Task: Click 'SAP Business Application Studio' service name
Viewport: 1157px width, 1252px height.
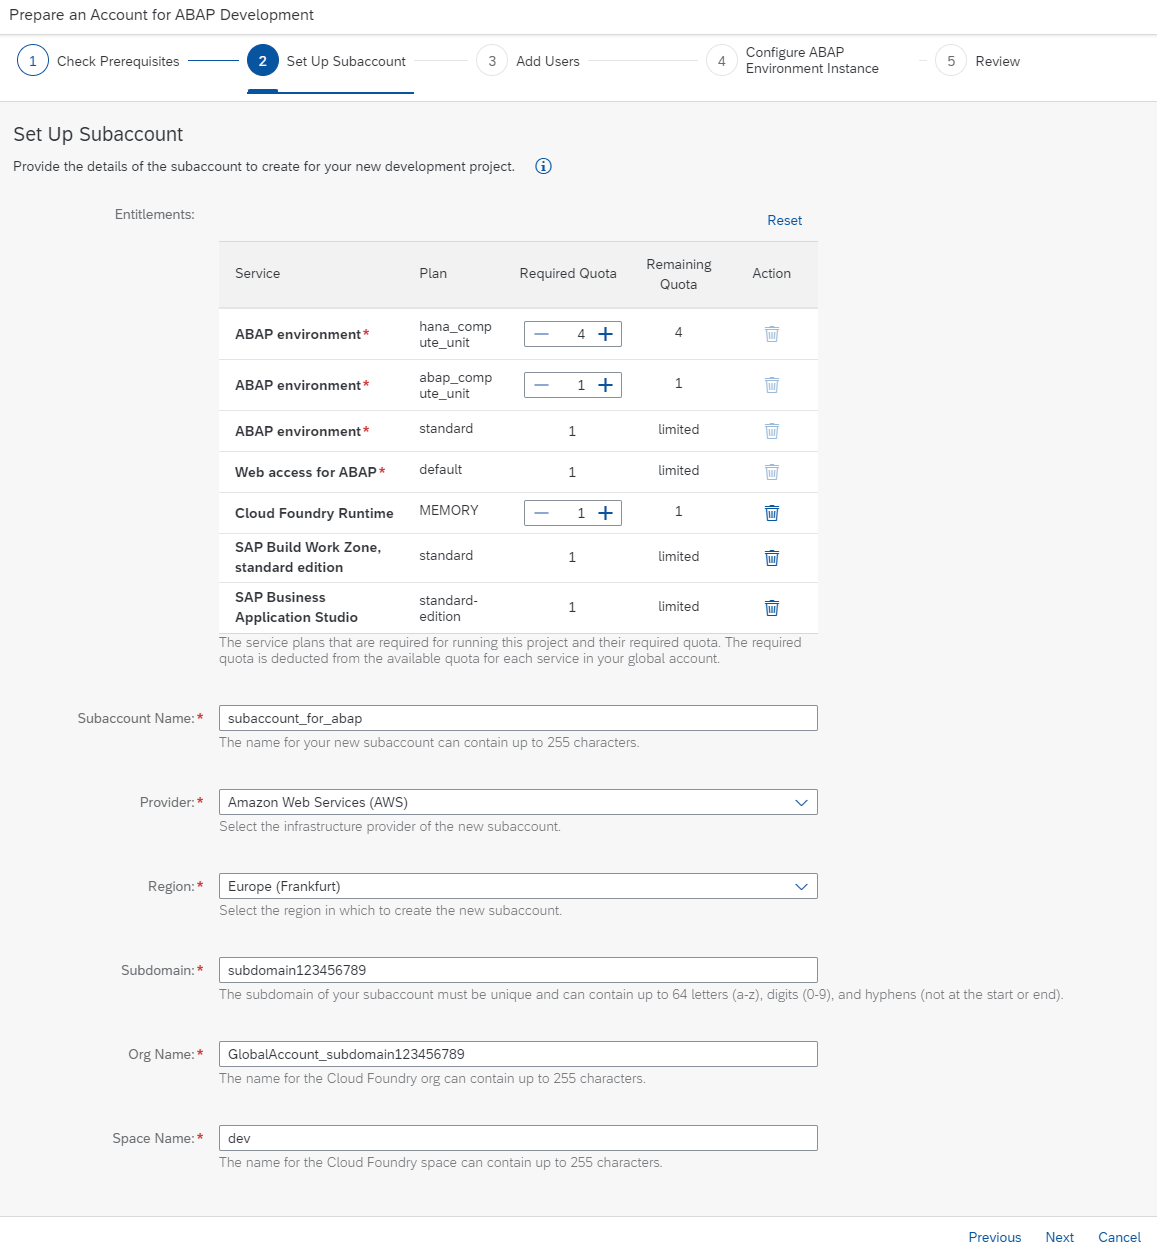Action: pos(296,607)
